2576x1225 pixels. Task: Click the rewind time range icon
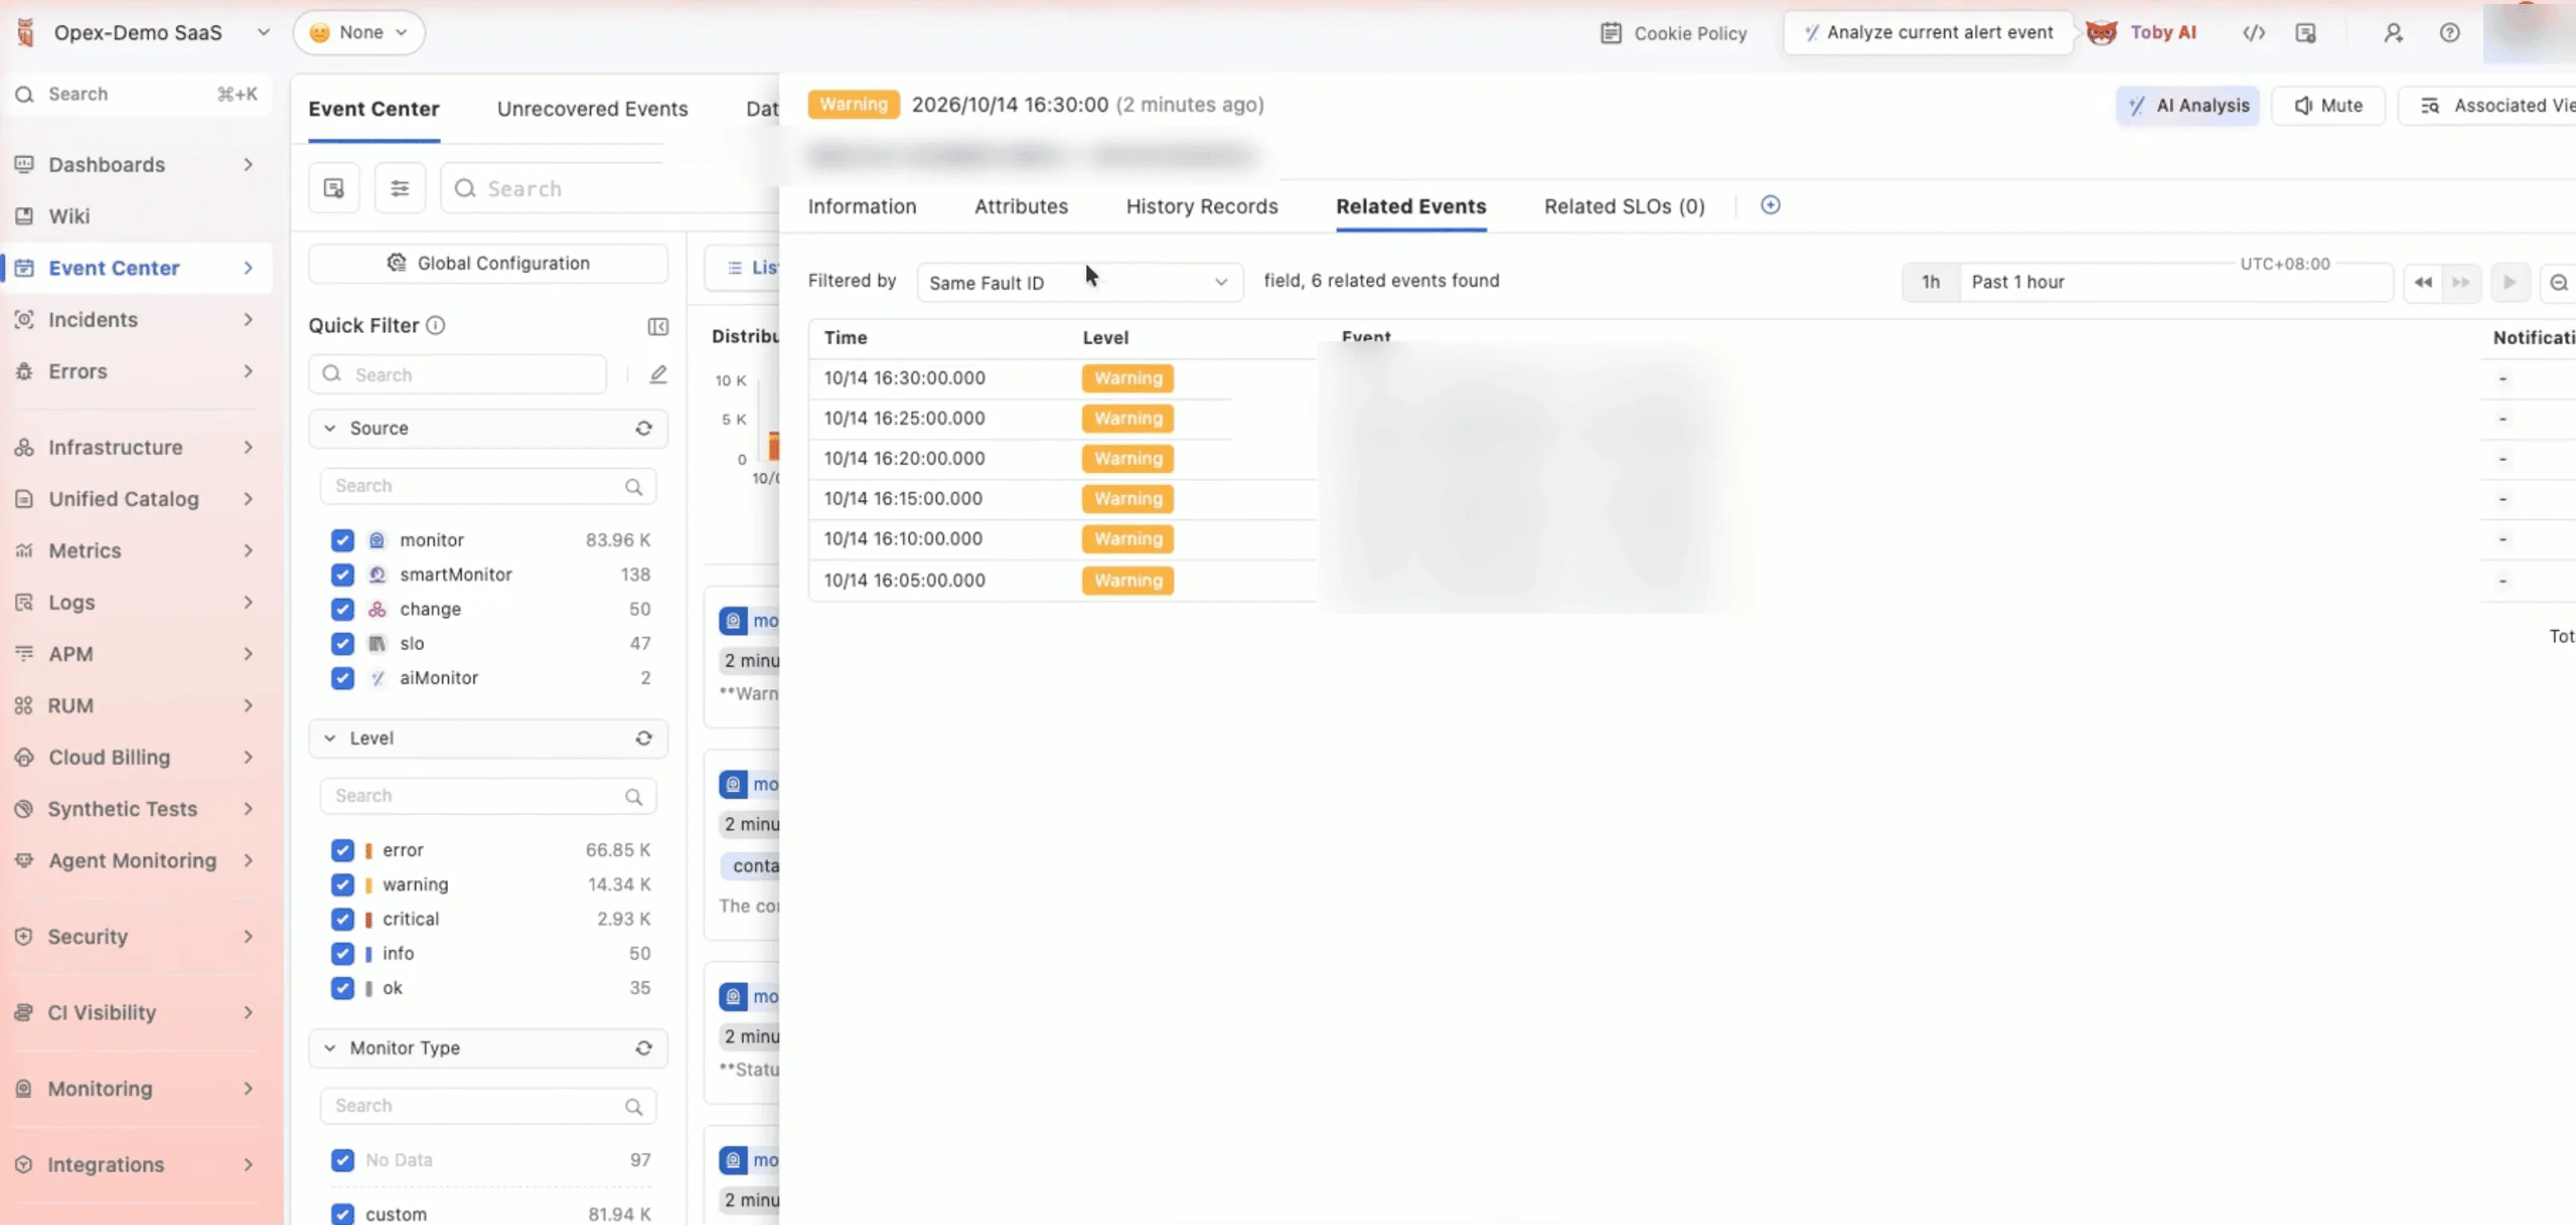(x=2423, y=282)
